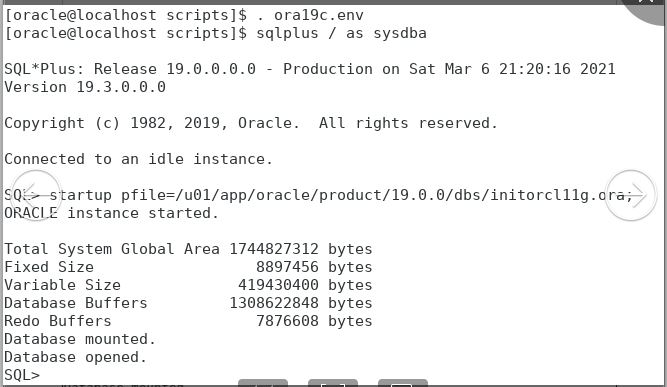Click the middle bottom viewer toolbar button
667x387 pixels.
coord(333,383)
